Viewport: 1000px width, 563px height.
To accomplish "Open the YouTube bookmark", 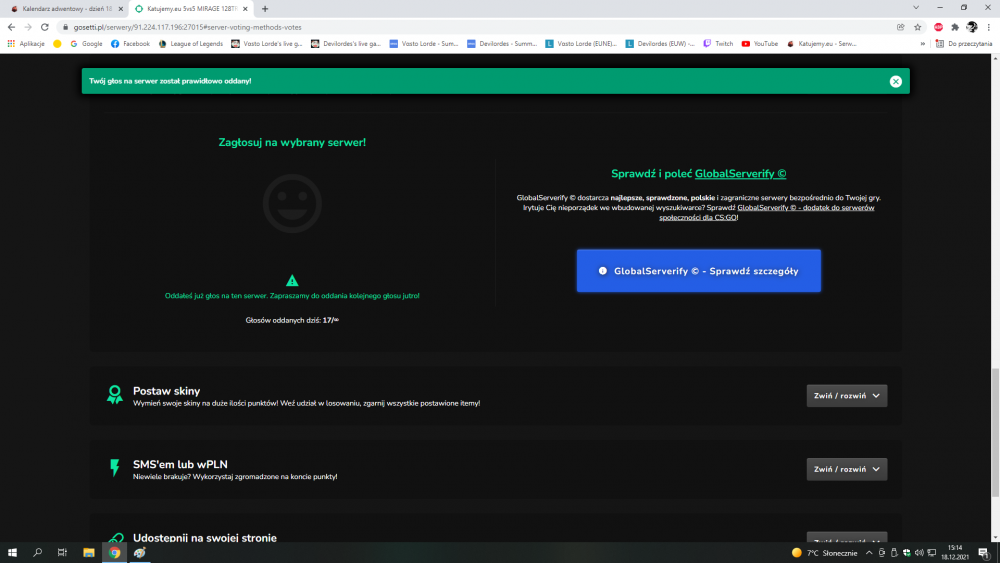I will pos(760,44).
